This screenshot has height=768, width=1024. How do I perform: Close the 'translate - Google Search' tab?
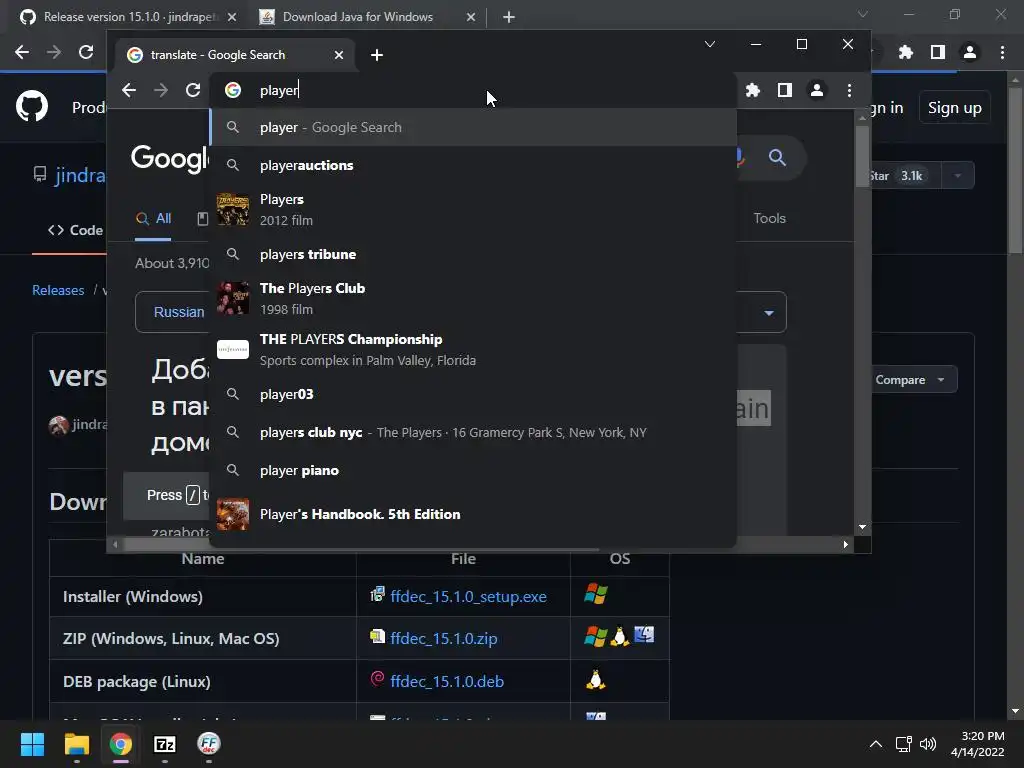pos(339,55)
